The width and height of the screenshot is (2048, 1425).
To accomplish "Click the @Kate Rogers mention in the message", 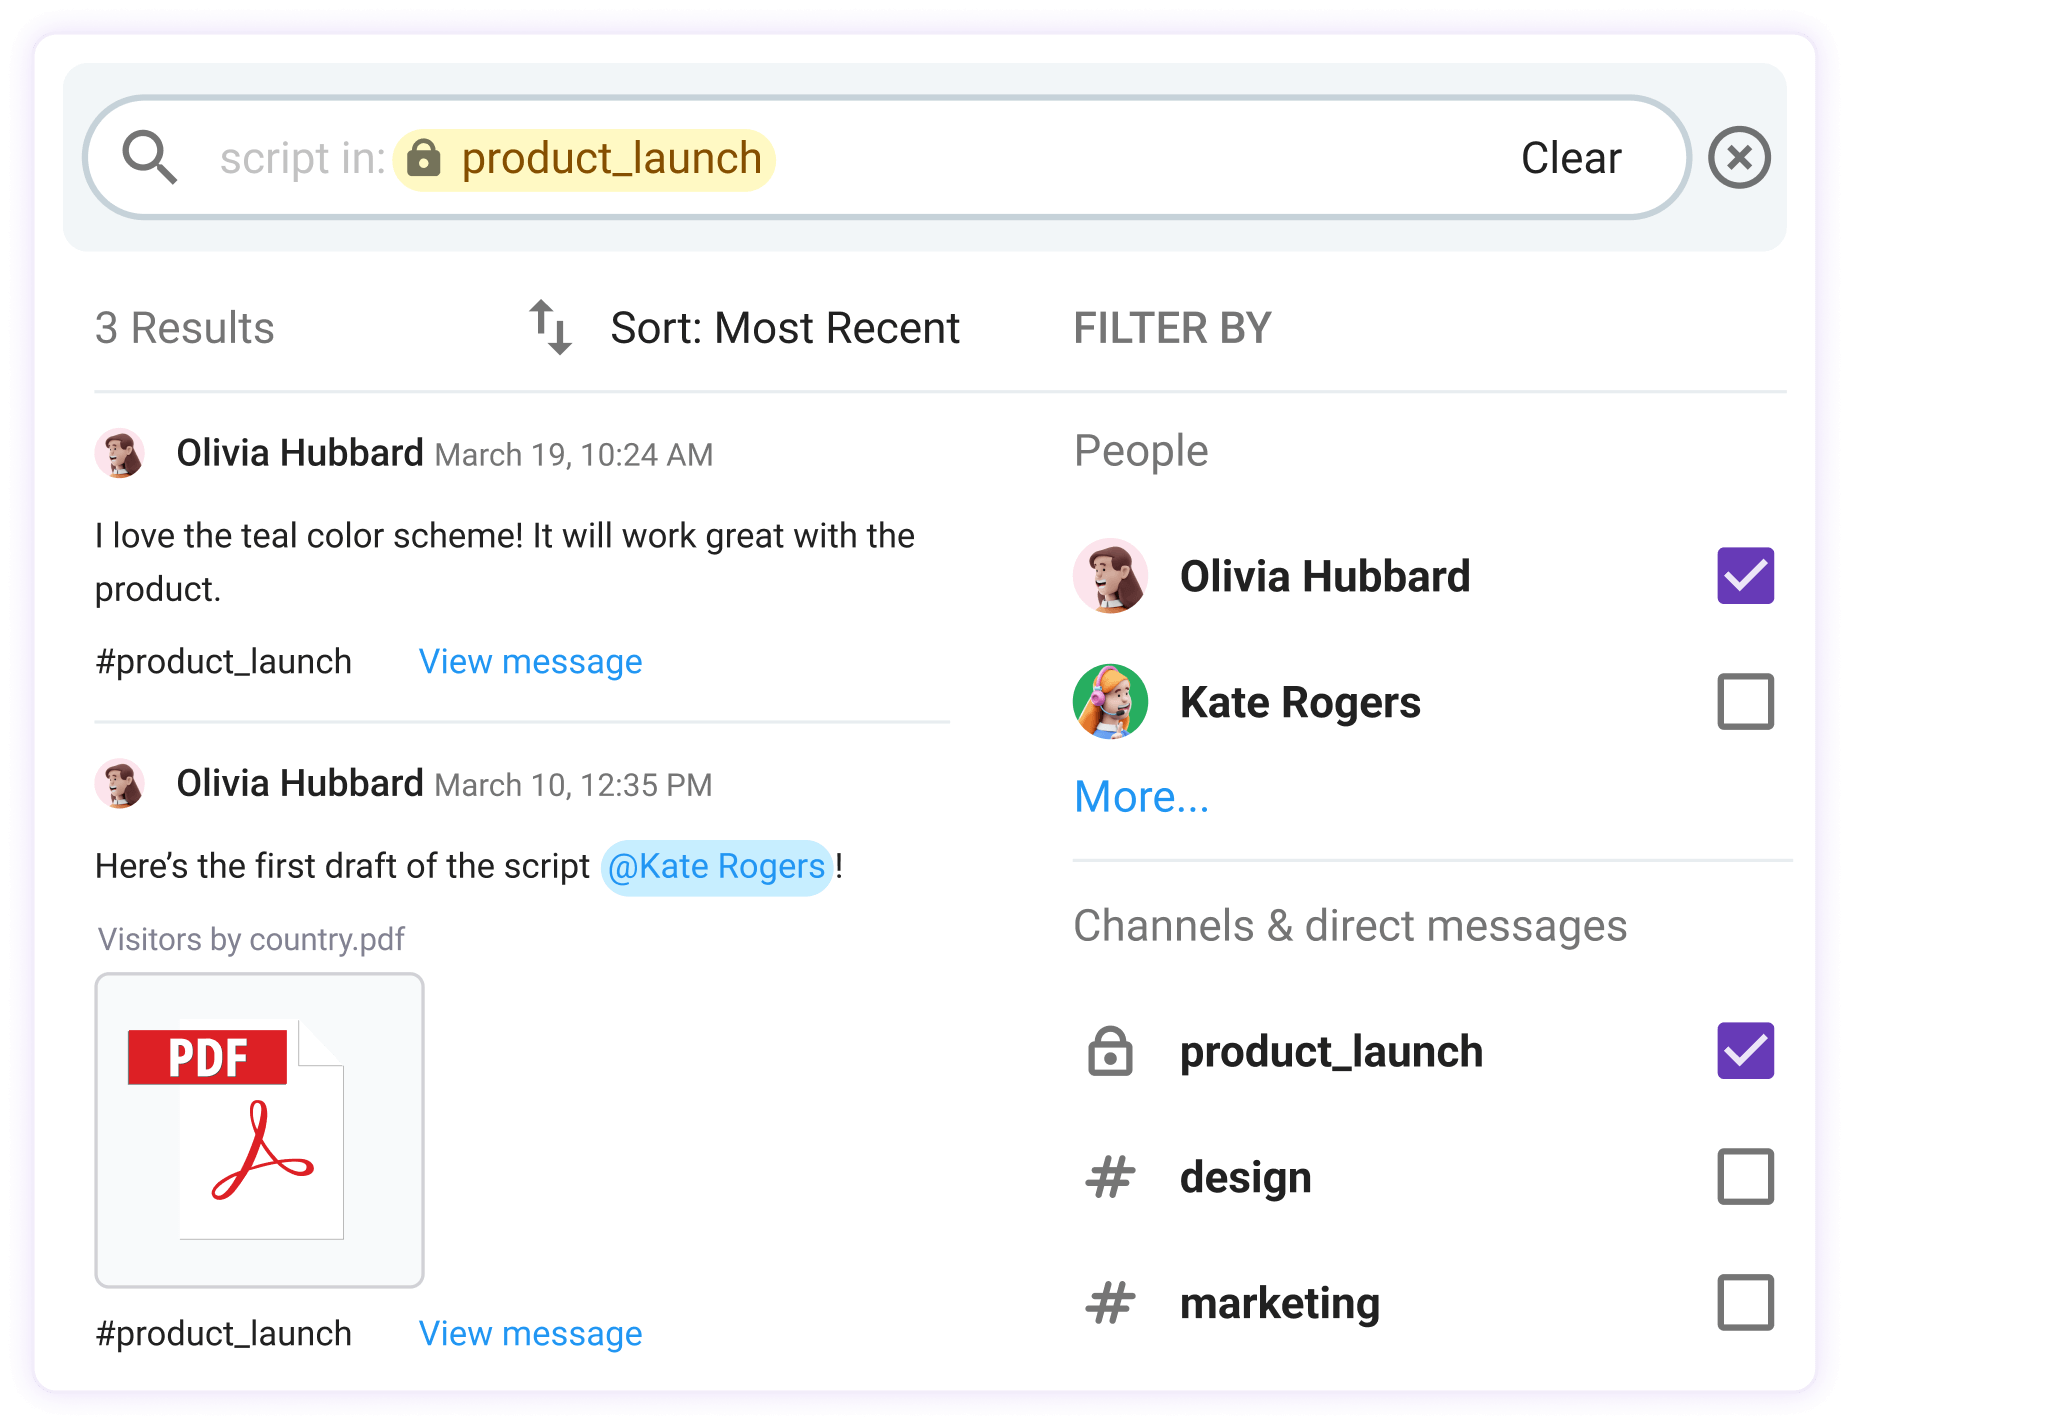I will [716, 866].
